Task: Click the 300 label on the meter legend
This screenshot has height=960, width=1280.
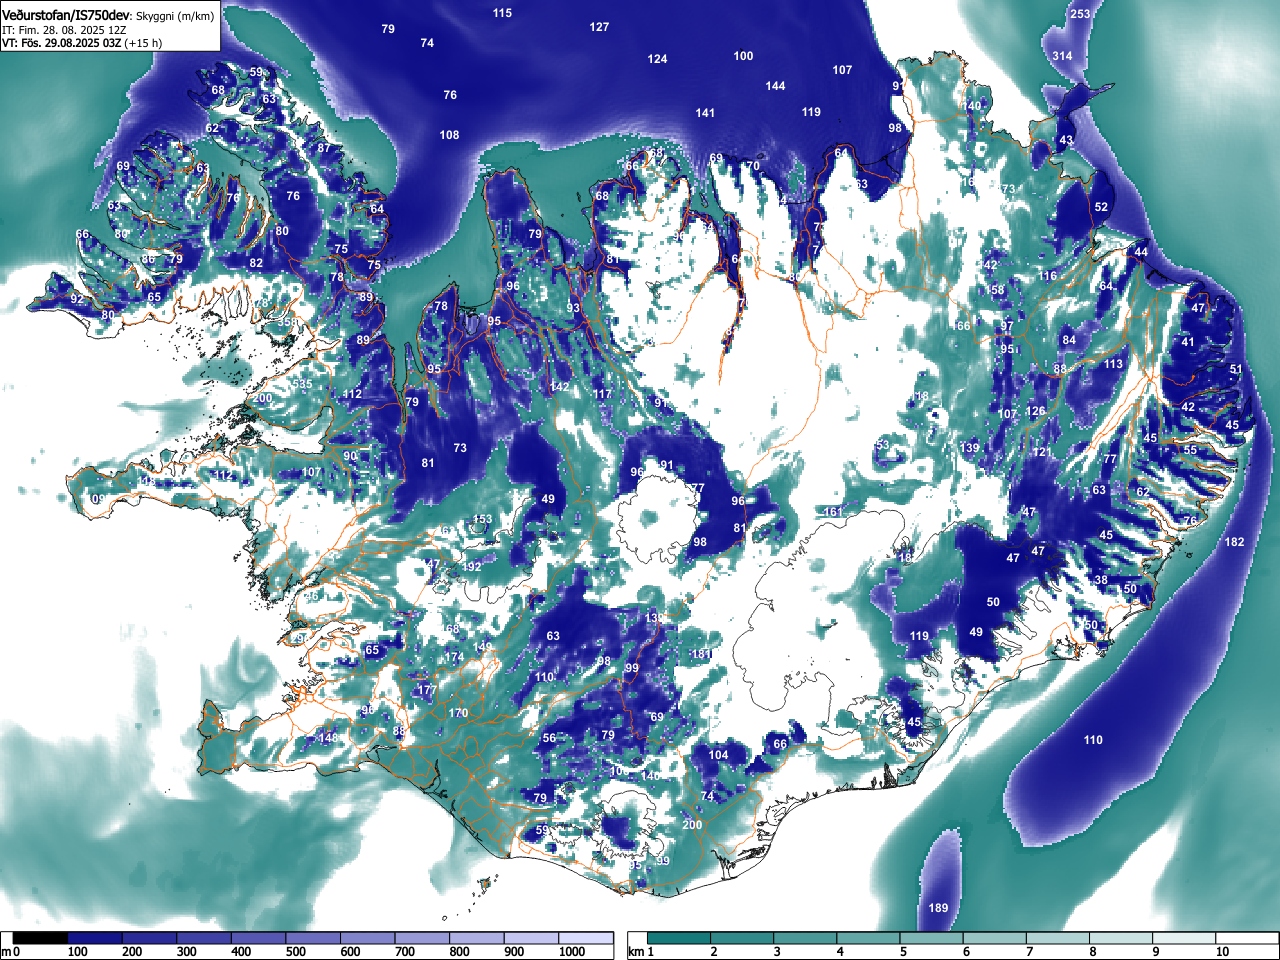Action: pyautogui.click(x=187, y=952)
